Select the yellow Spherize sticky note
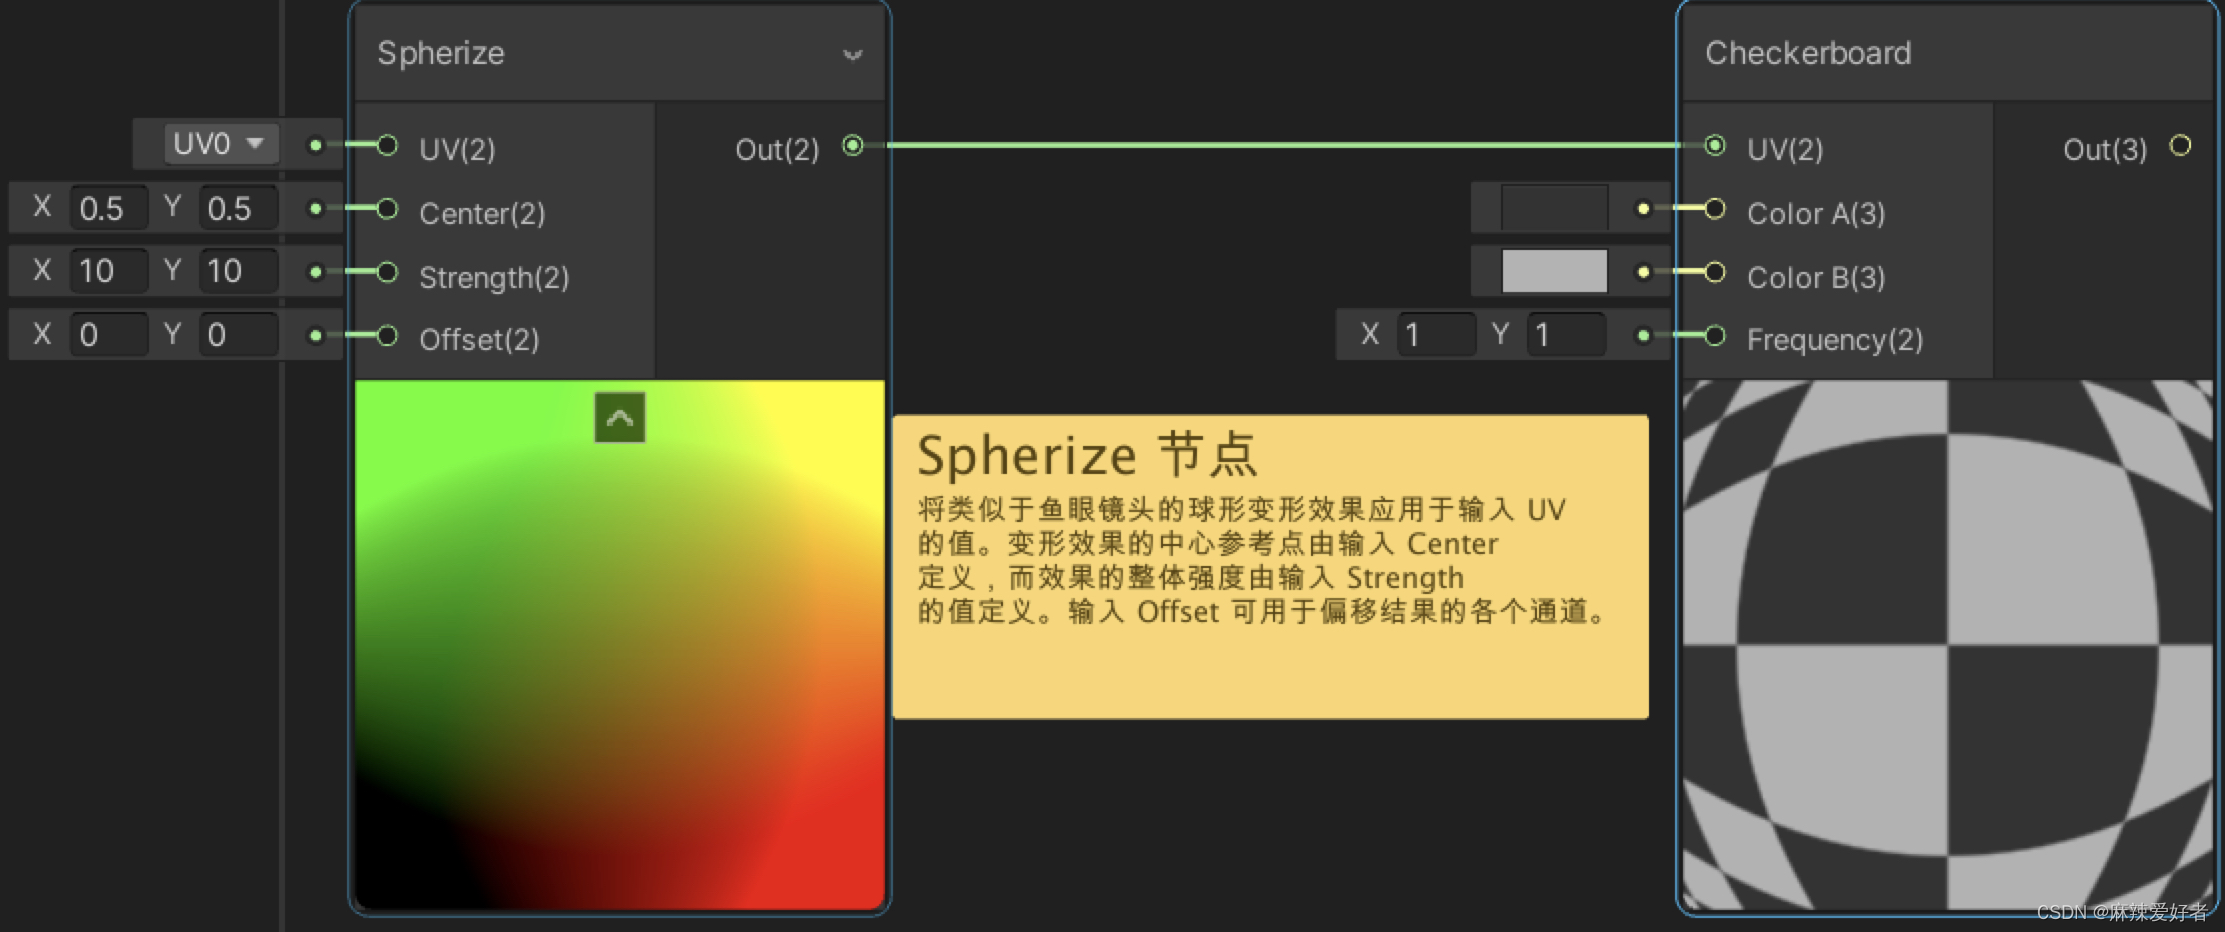 (x=1270, y=567)
